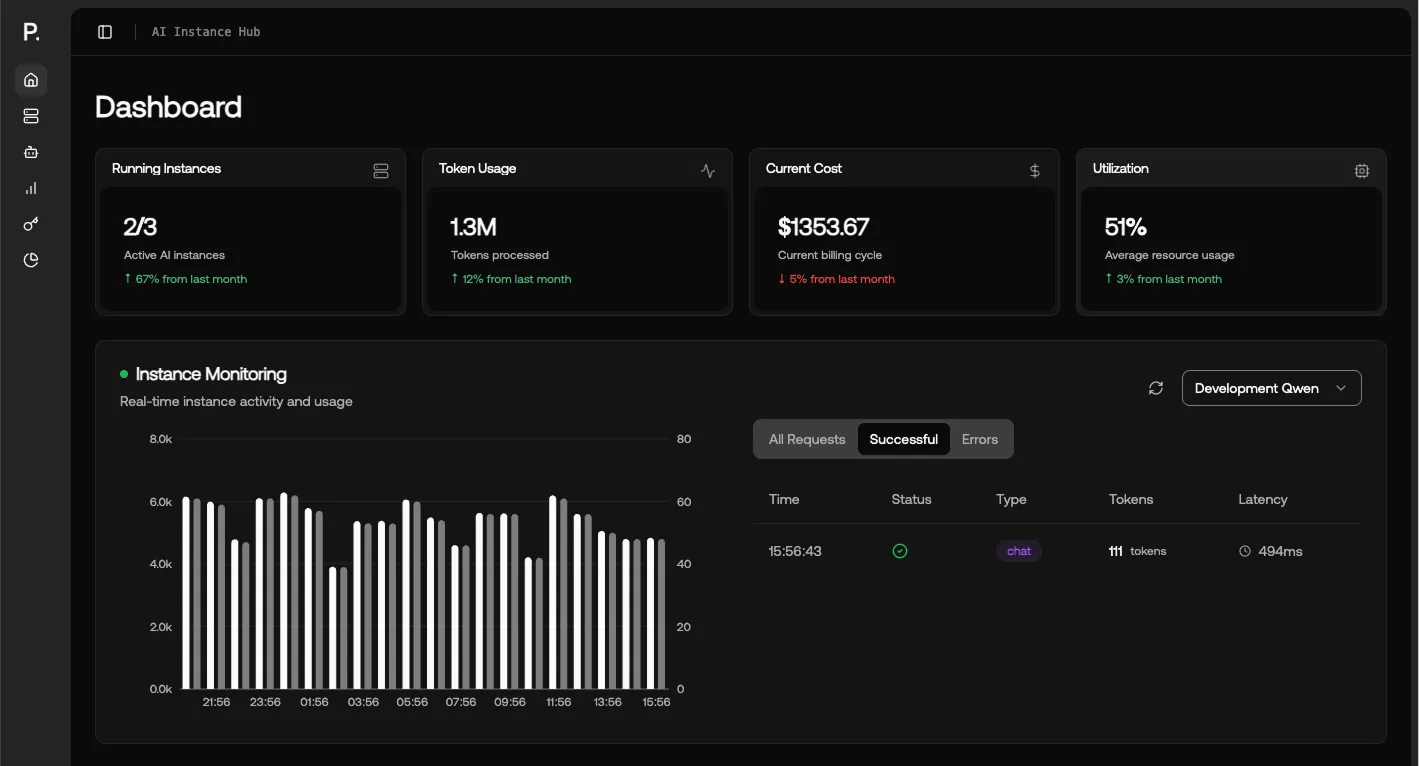1419x766 pixels.
Task: Expand the instance selector chevron
Action: coord(1341,388)
